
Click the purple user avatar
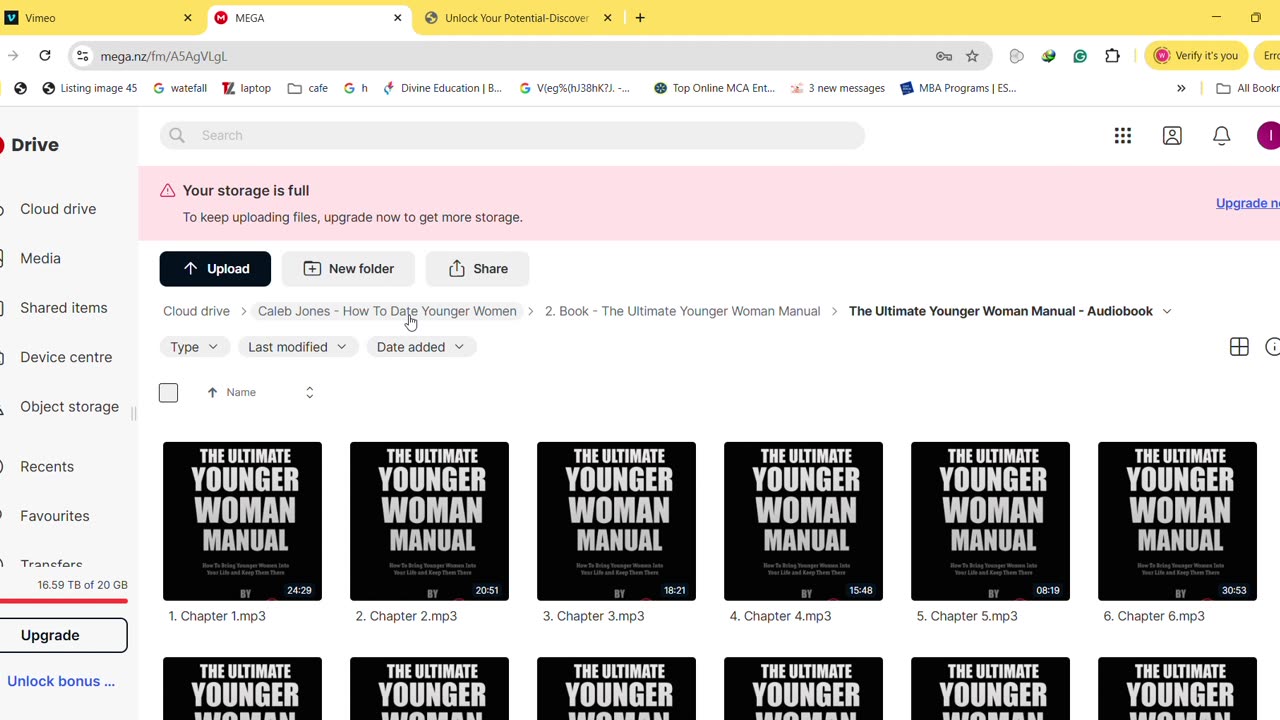(x=1268, y=136)
